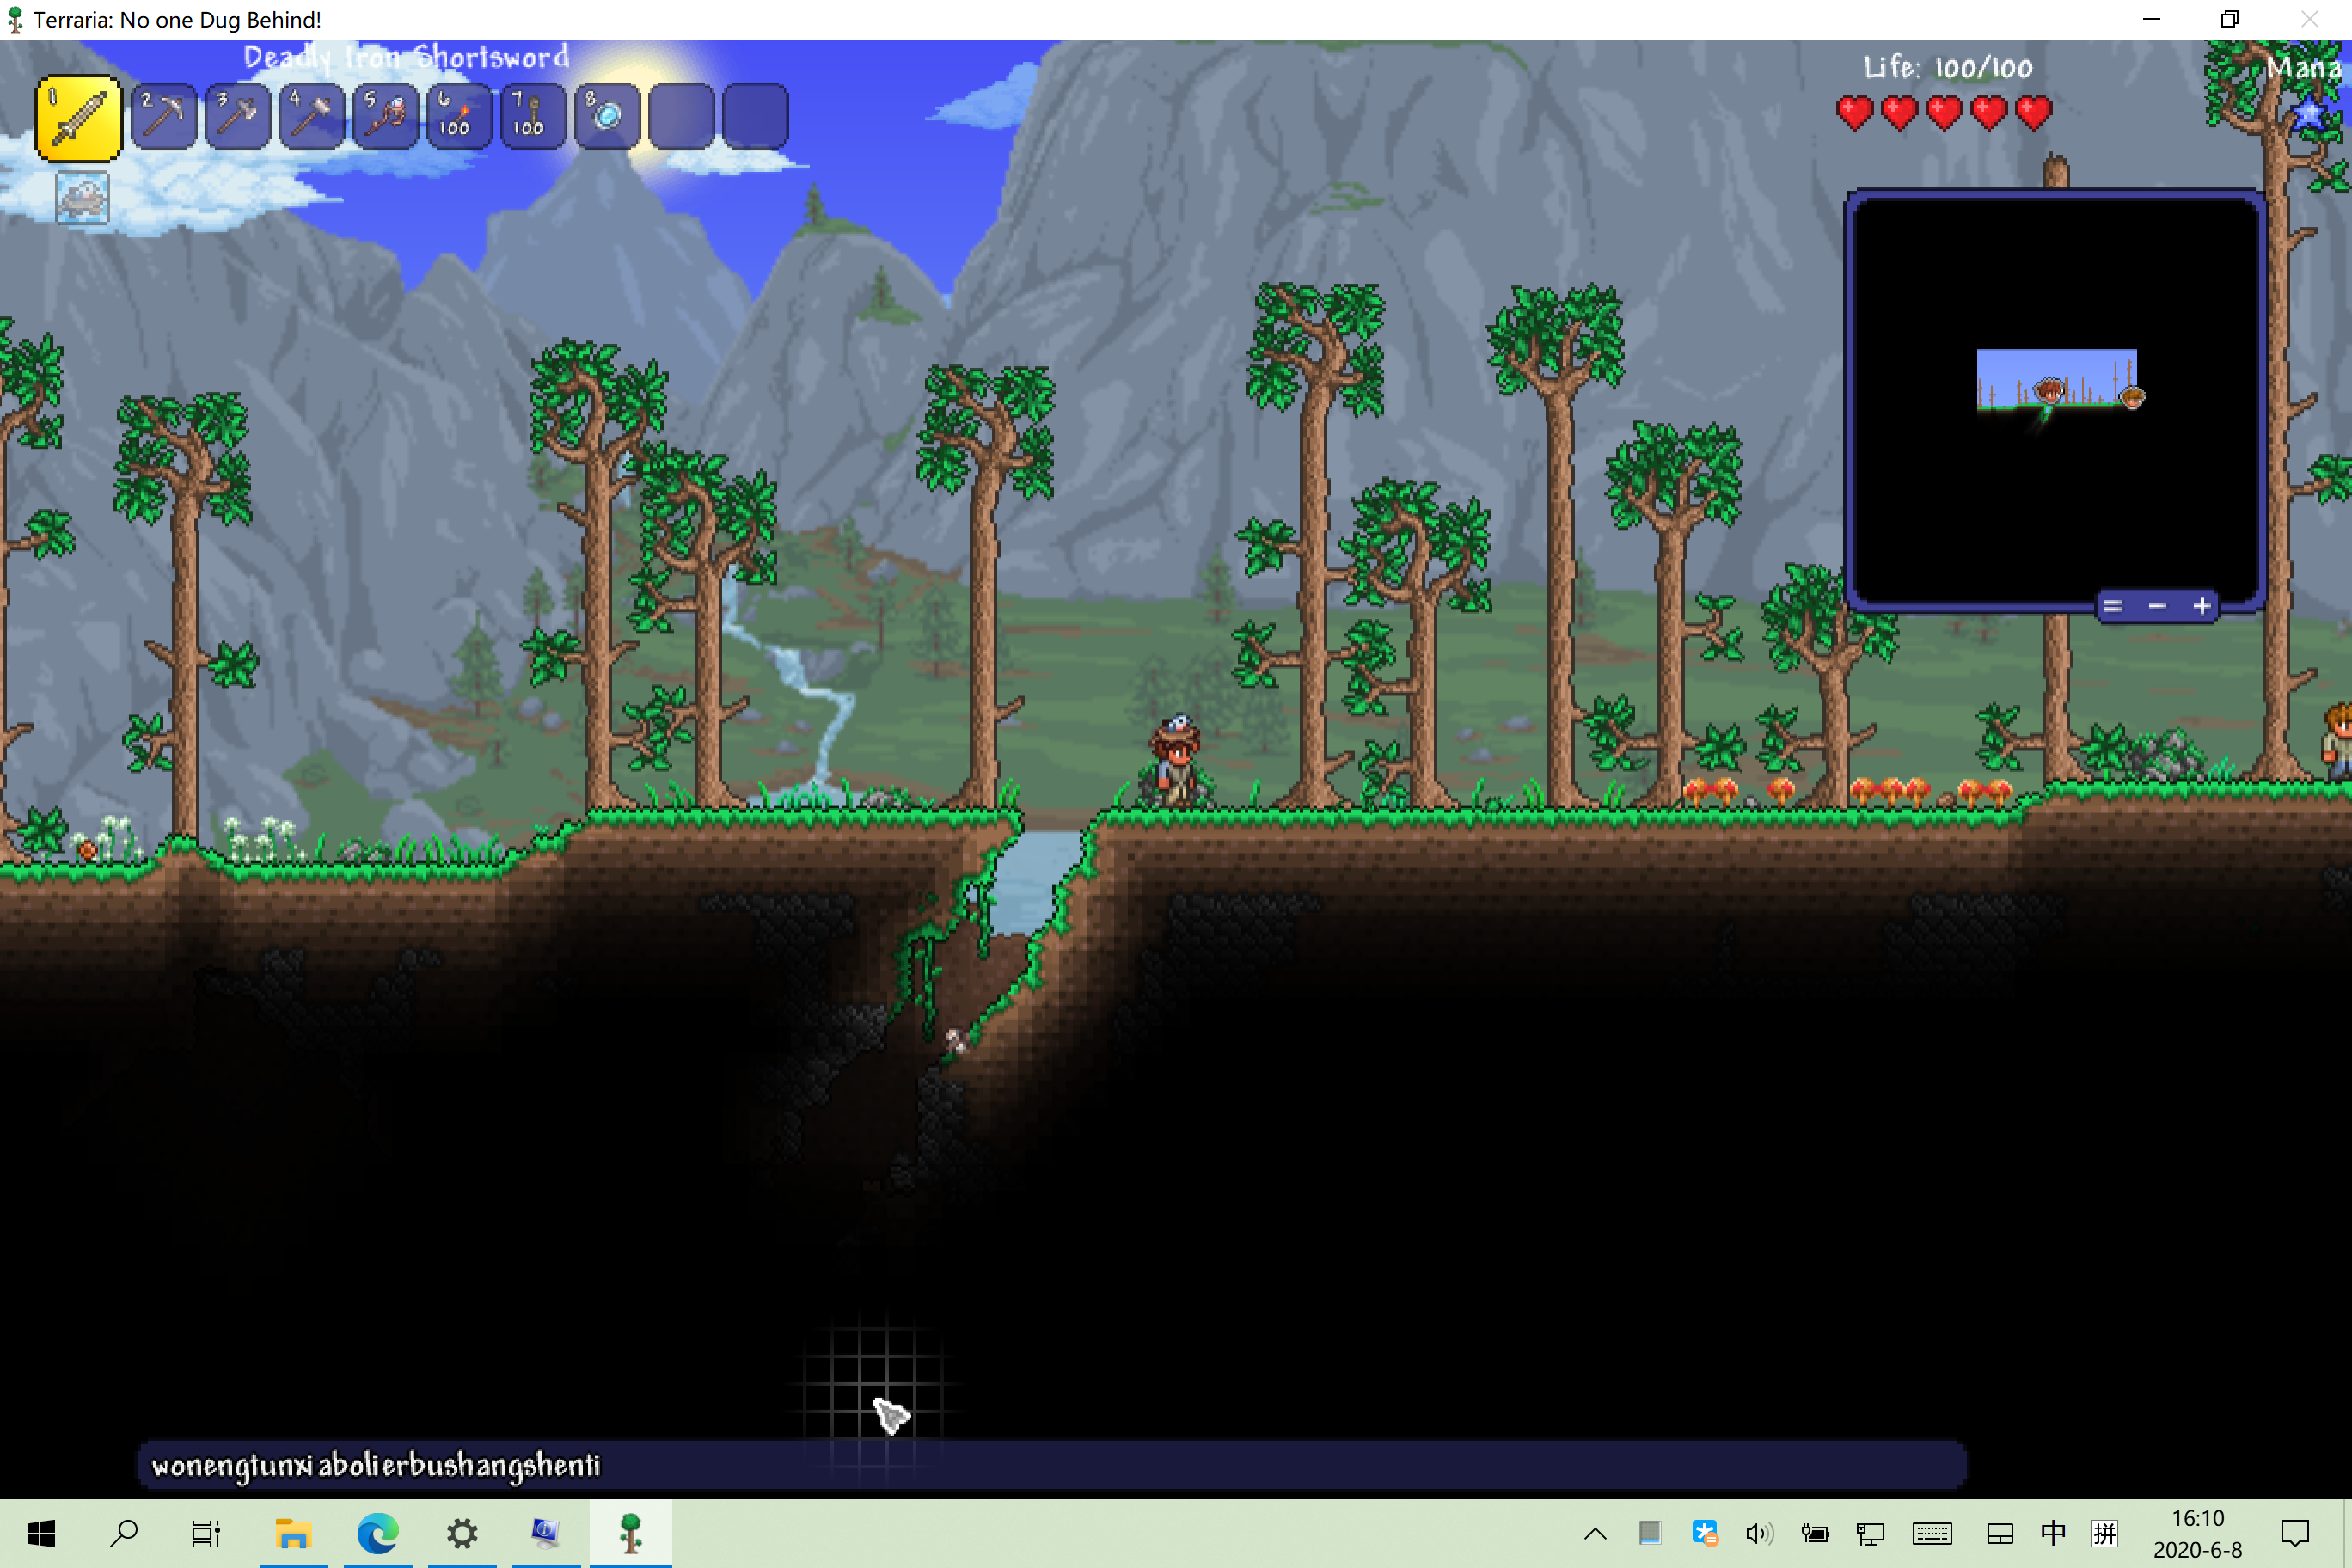Open Microsoft Edge from the taskbar
The width and height of the screenshot is (2352, 1568).
click(377, 1533)
